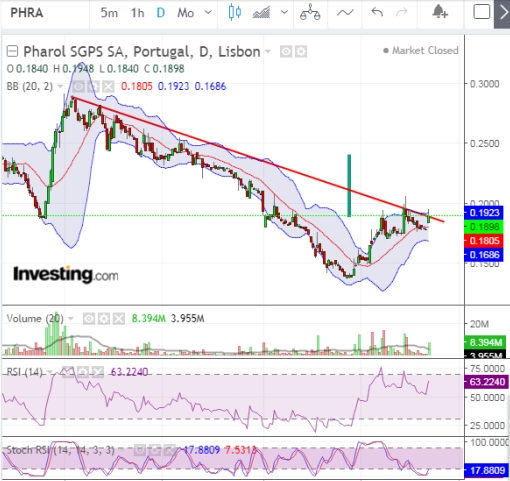510x481 pixels.
Task: Click the RSI value 63.2240 in legend
Action: click(129, 372)
